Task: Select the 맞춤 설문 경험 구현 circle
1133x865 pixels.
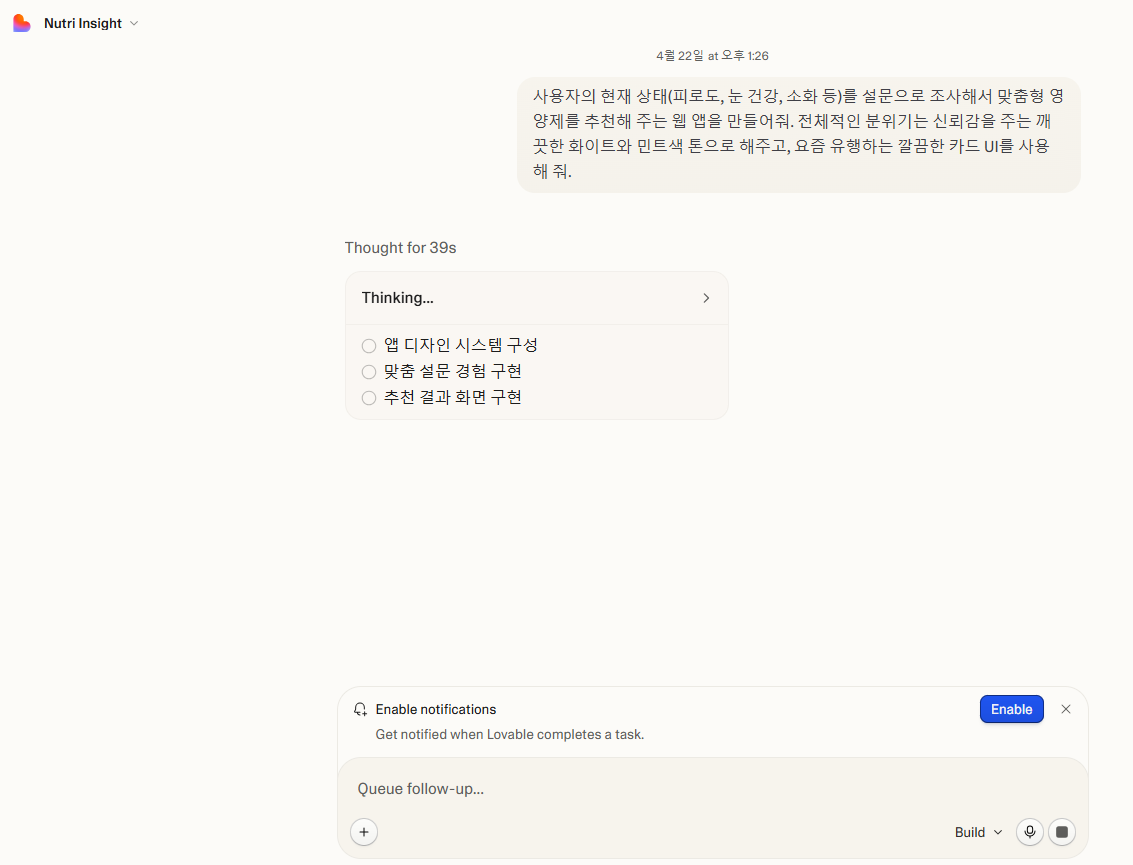Action: pyautogui.click(x=368, y=371)
